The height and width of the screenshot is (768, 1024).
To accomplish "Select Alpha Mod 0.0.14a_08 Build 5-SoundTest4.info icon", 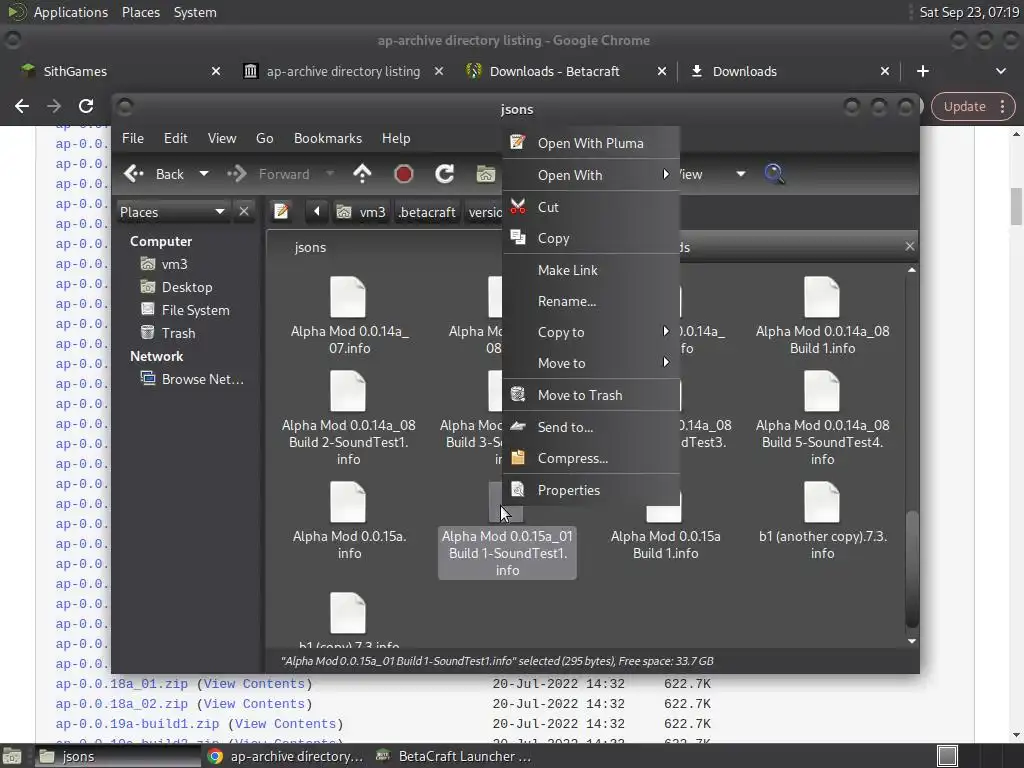I will pos(822,391).
